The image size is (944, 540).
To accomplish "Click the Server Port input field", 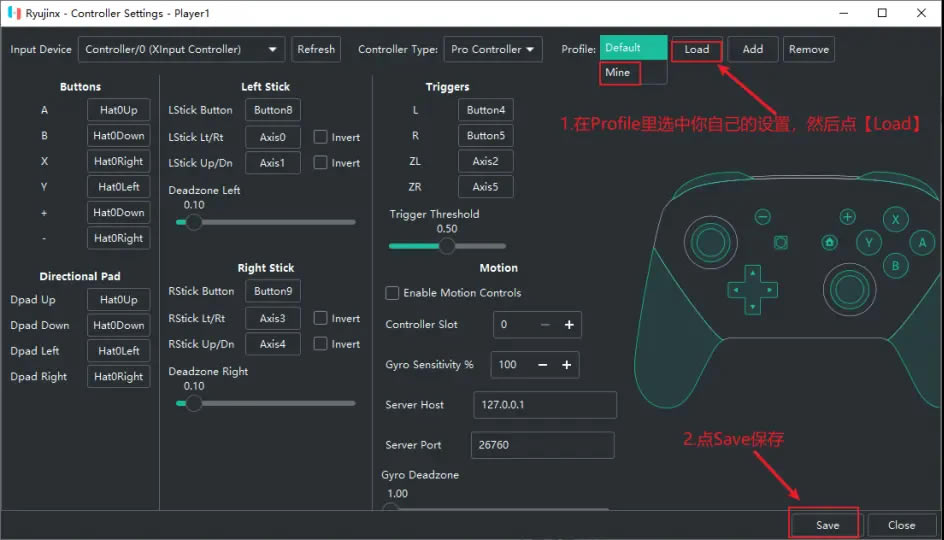I will [x=542, y=445].
